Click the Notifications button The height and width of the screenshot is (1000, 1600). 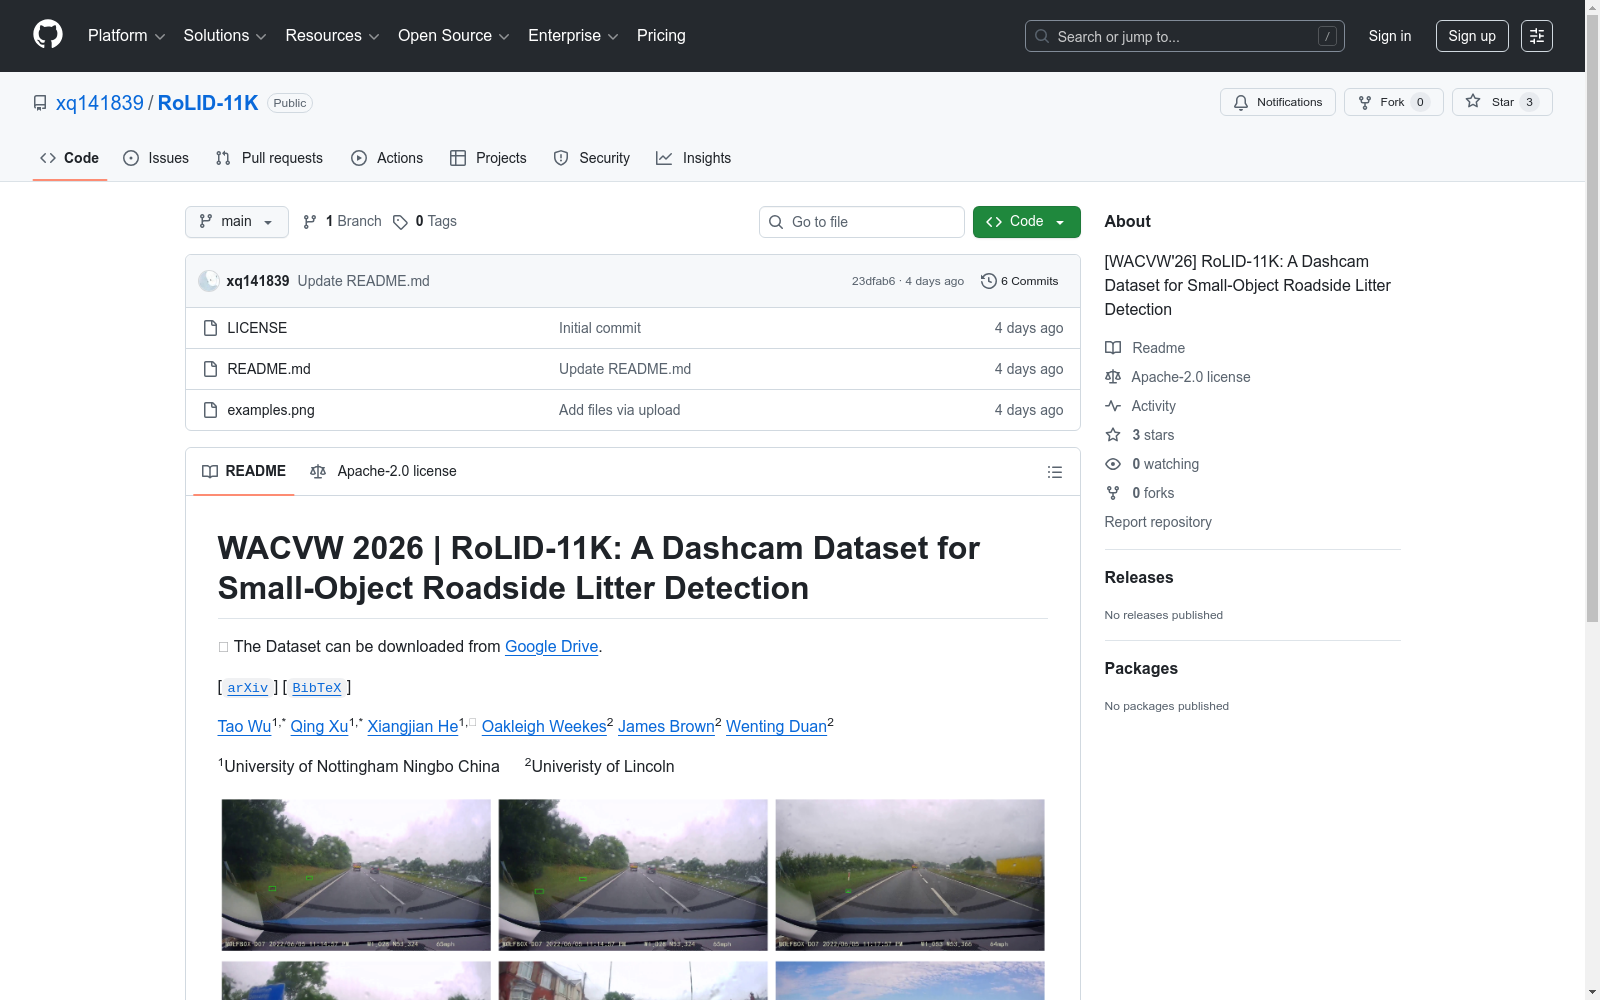tap(1278, 102)
